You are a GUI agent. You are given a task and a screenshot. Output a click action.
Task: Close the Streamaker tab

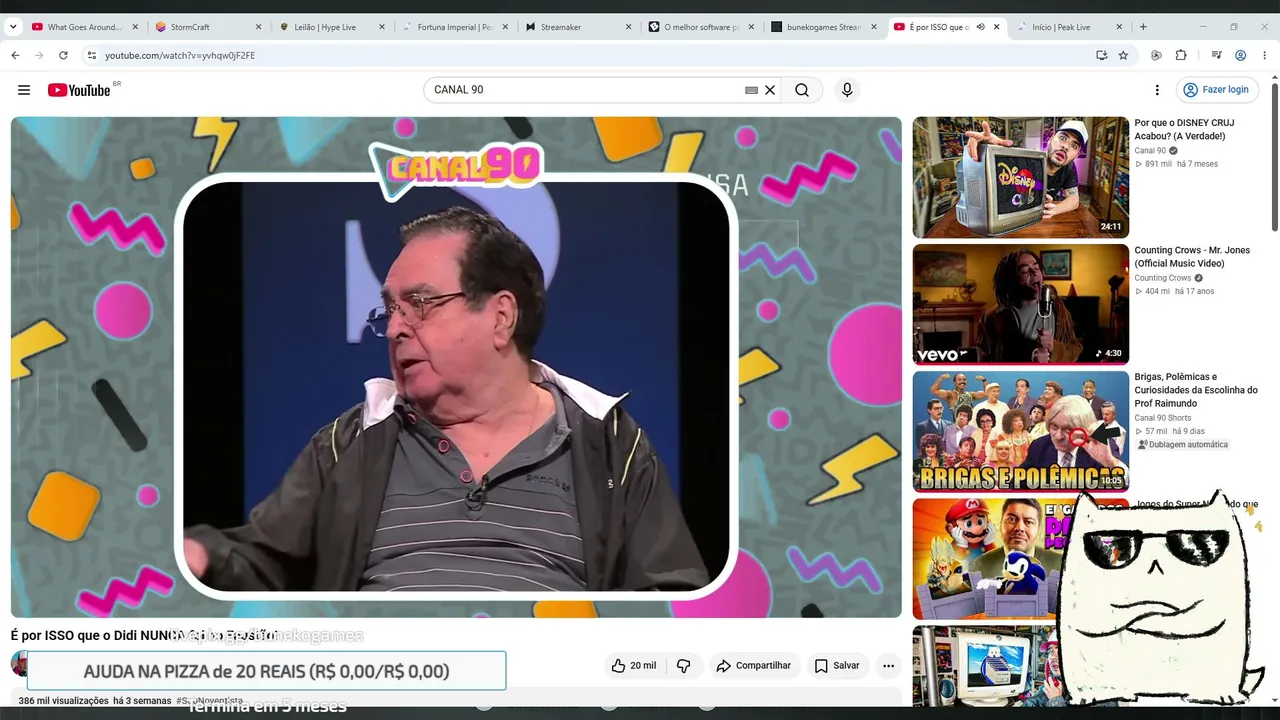pos(629,27)
